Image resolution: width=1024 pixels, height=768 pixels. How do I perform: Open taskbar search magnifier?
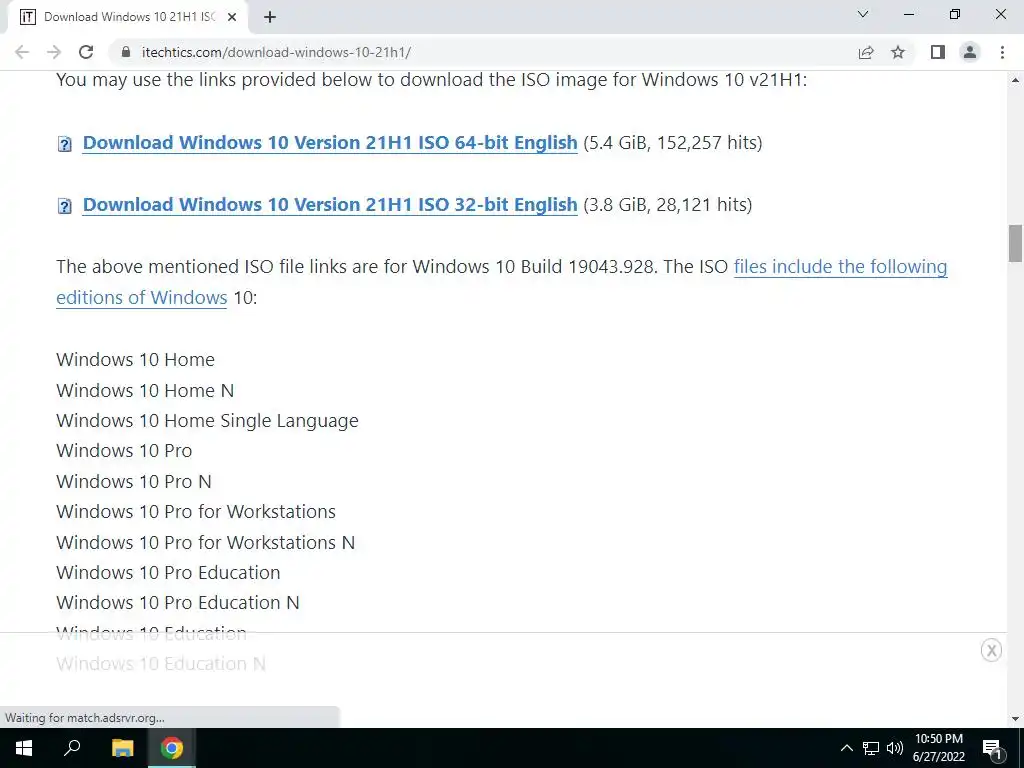pos(72,748)
